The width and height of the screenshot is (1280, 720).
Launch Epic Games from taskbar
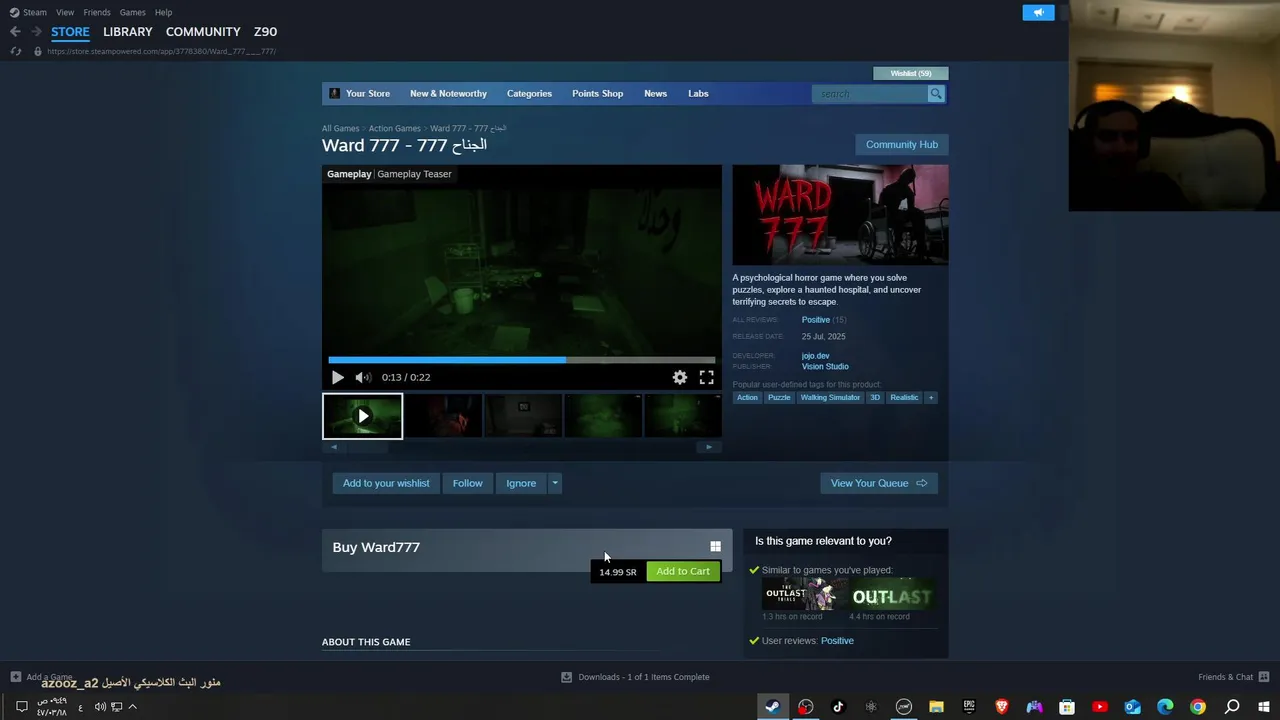point(969,707)
